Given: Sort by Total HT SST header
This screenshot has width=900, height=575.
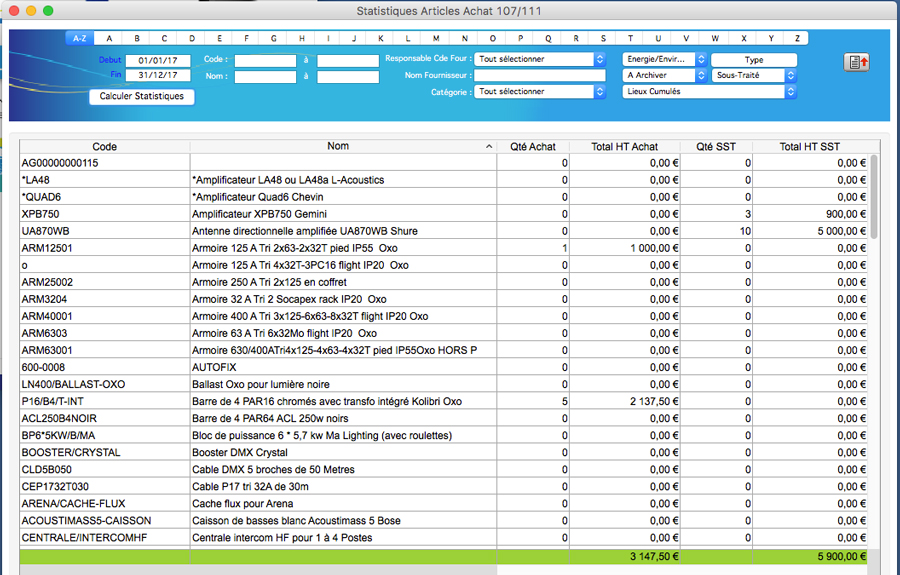Looking at the screenshot, I should click(x=809, y=147).
